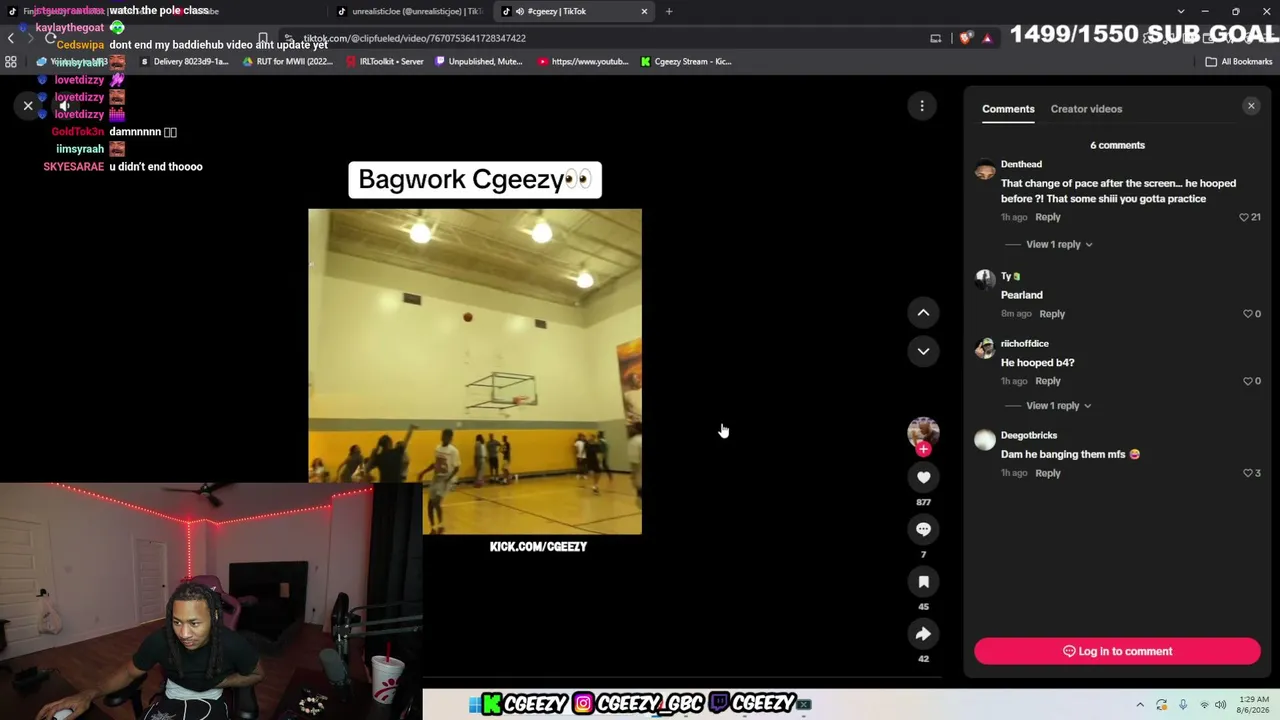Reply to Ty's Pearland comment
Image resolution: width=1280 pixels, height=720 pixels.
pyautogui.click(x=1052, y=314)
